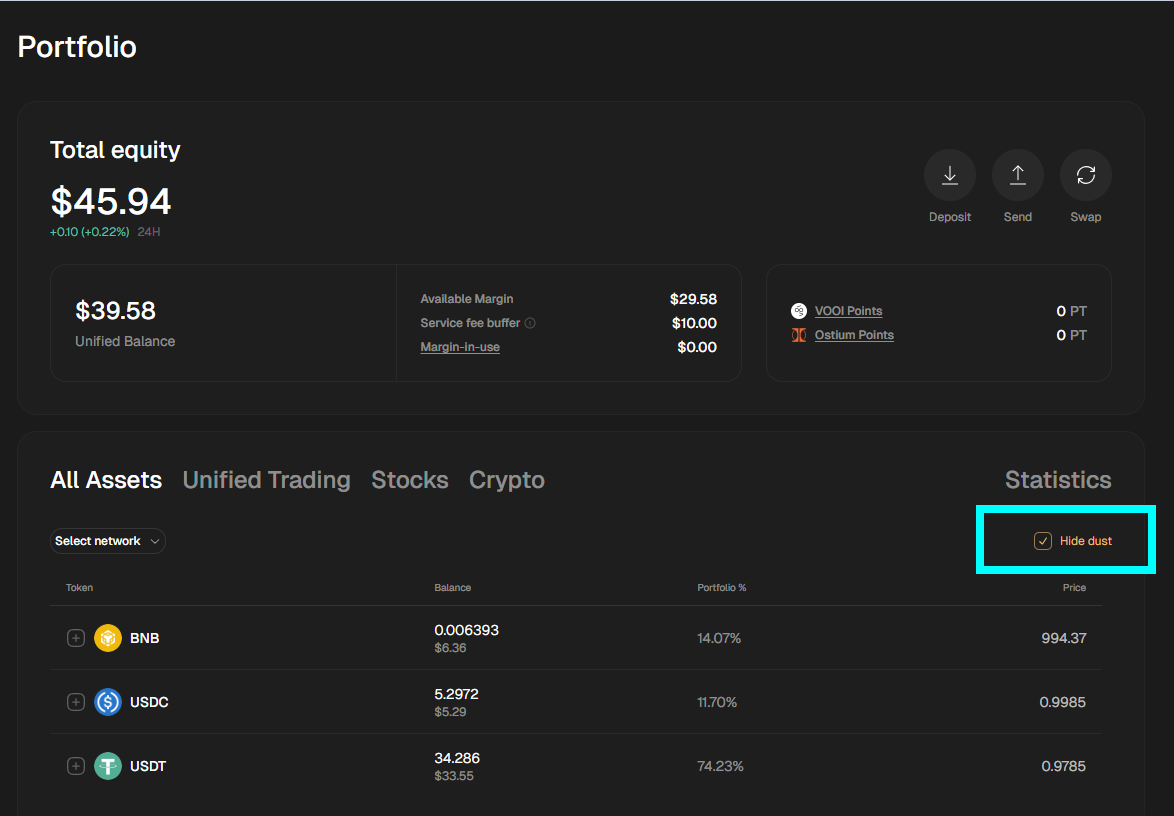The width and height of the screenshot is (1174, 816).
Task: Expand the USDC row details
Action: (x=75, y=702)
